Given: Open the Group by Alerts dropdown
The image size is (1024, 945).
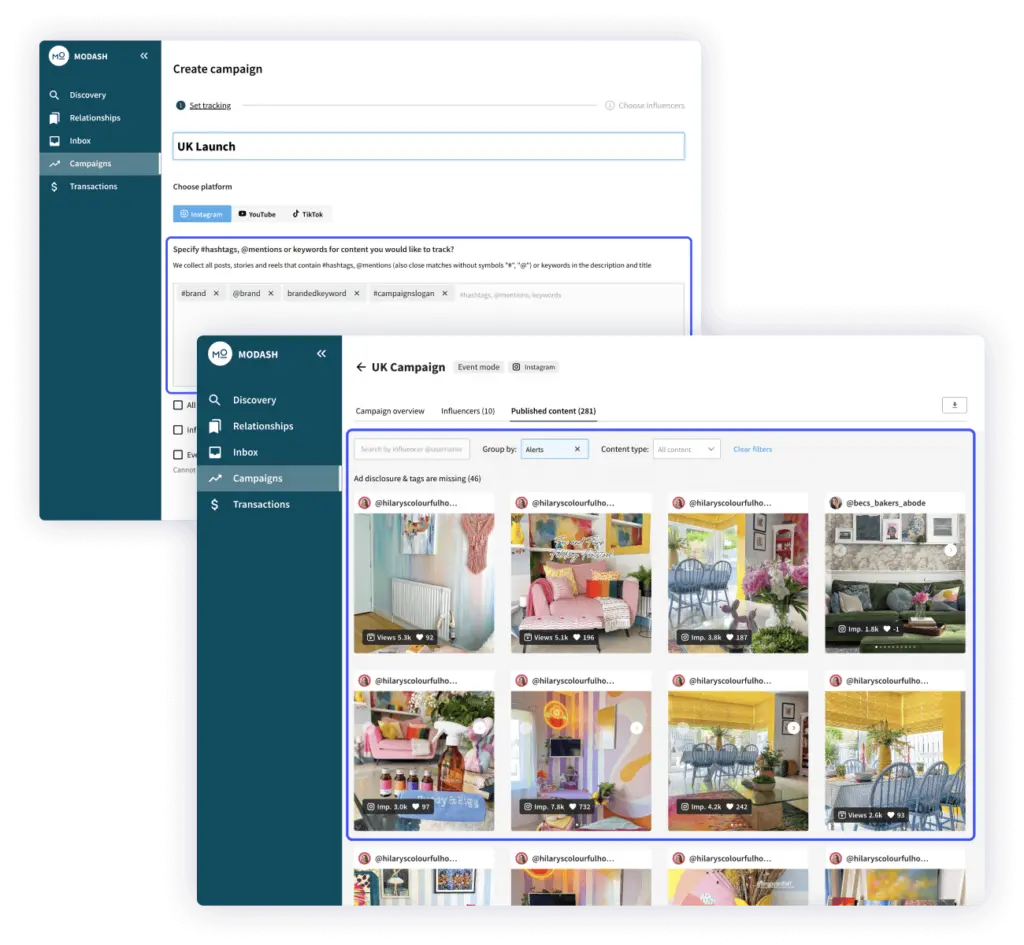Looking at the screenshot, I should [x=546, y=449].
